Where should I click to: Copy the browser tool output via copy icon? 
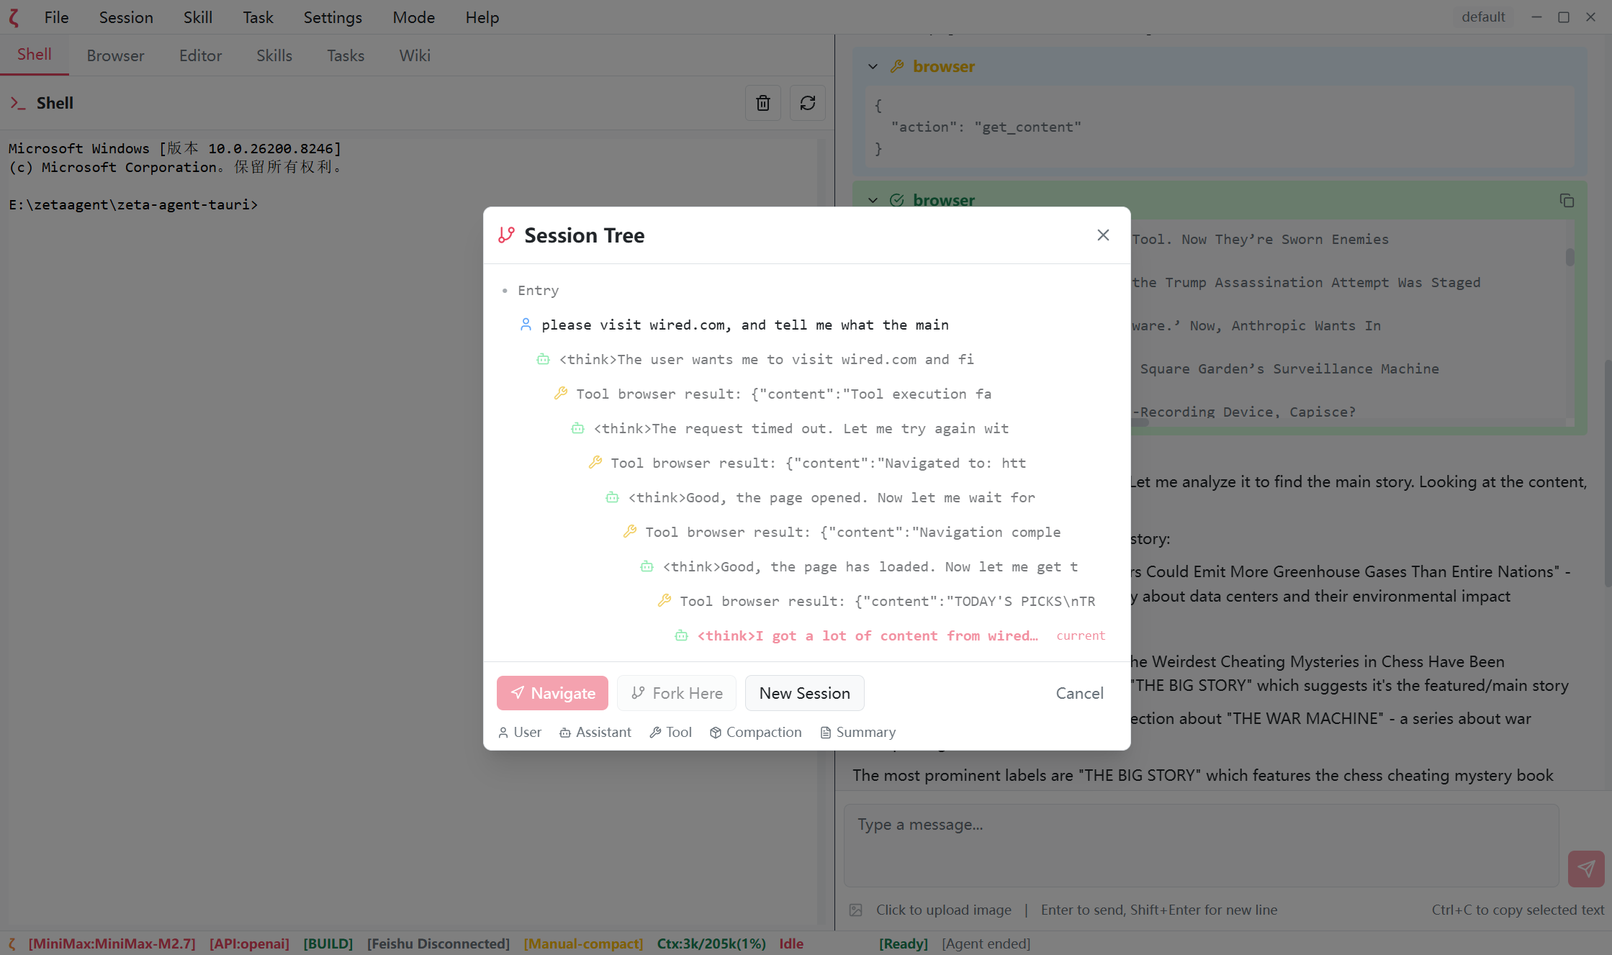pyautogui.click(x=1566, y=200)
